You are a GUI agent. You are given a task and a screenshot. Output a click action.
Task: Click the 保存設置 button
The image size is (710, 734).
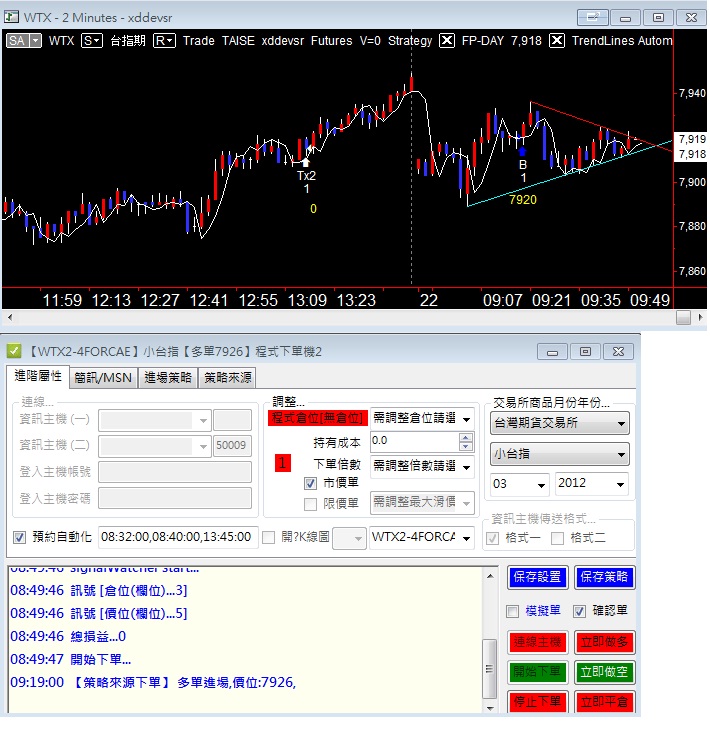coord(537,577)
